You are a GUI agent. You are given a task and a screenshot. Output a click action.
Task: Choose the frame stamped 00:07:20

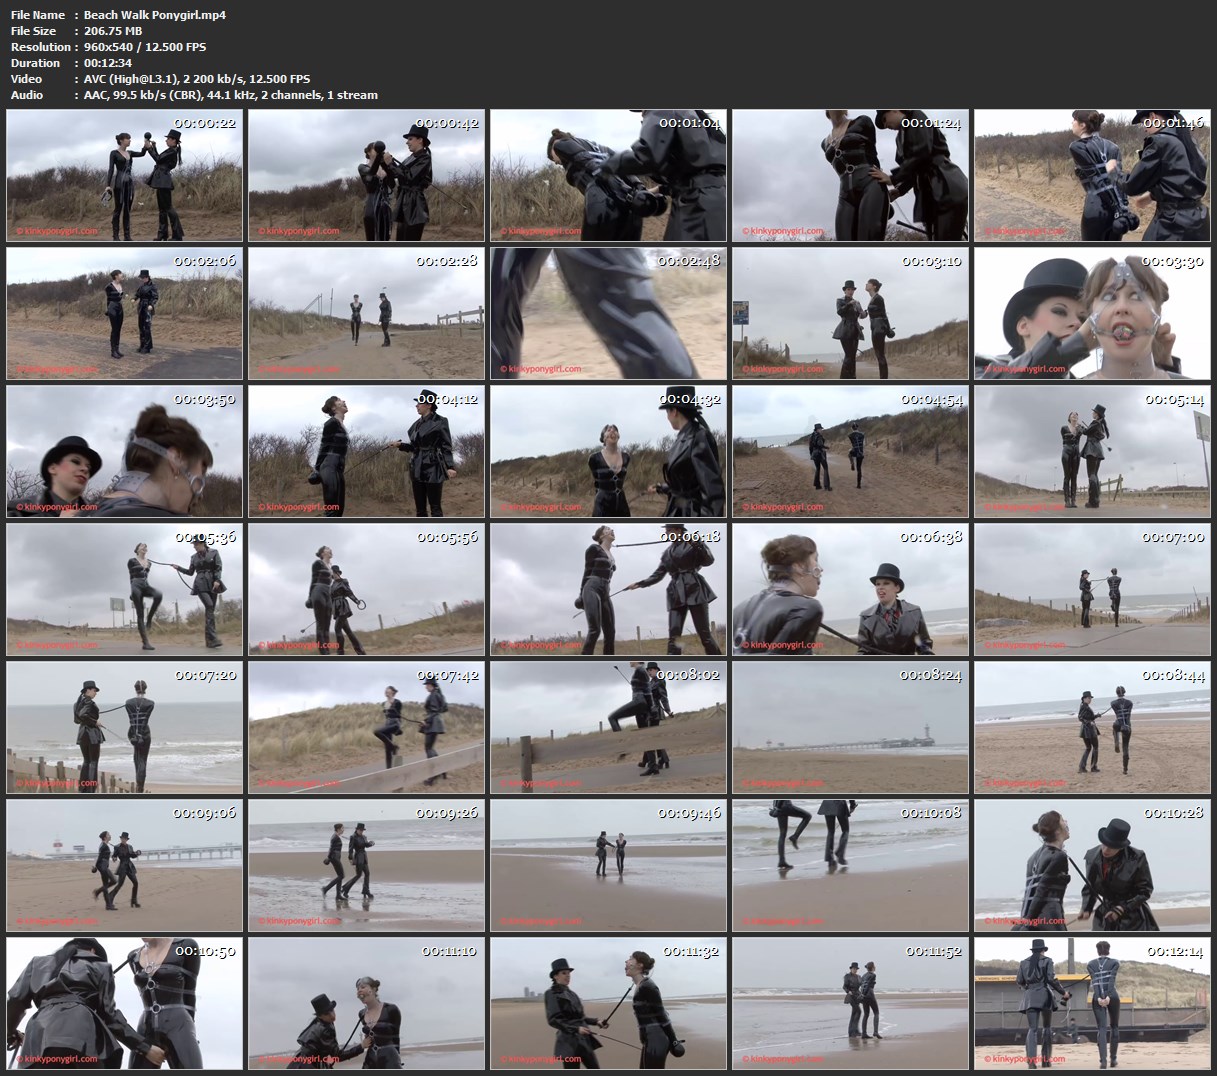pyautogui.click(x=125, y=727)
